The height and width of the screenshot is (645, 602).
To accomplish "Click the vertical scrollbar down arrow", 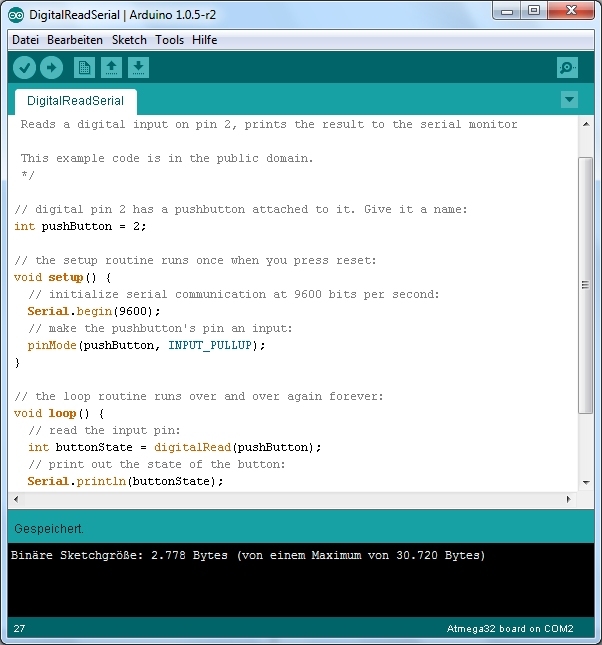I will [x=586, y=482].
